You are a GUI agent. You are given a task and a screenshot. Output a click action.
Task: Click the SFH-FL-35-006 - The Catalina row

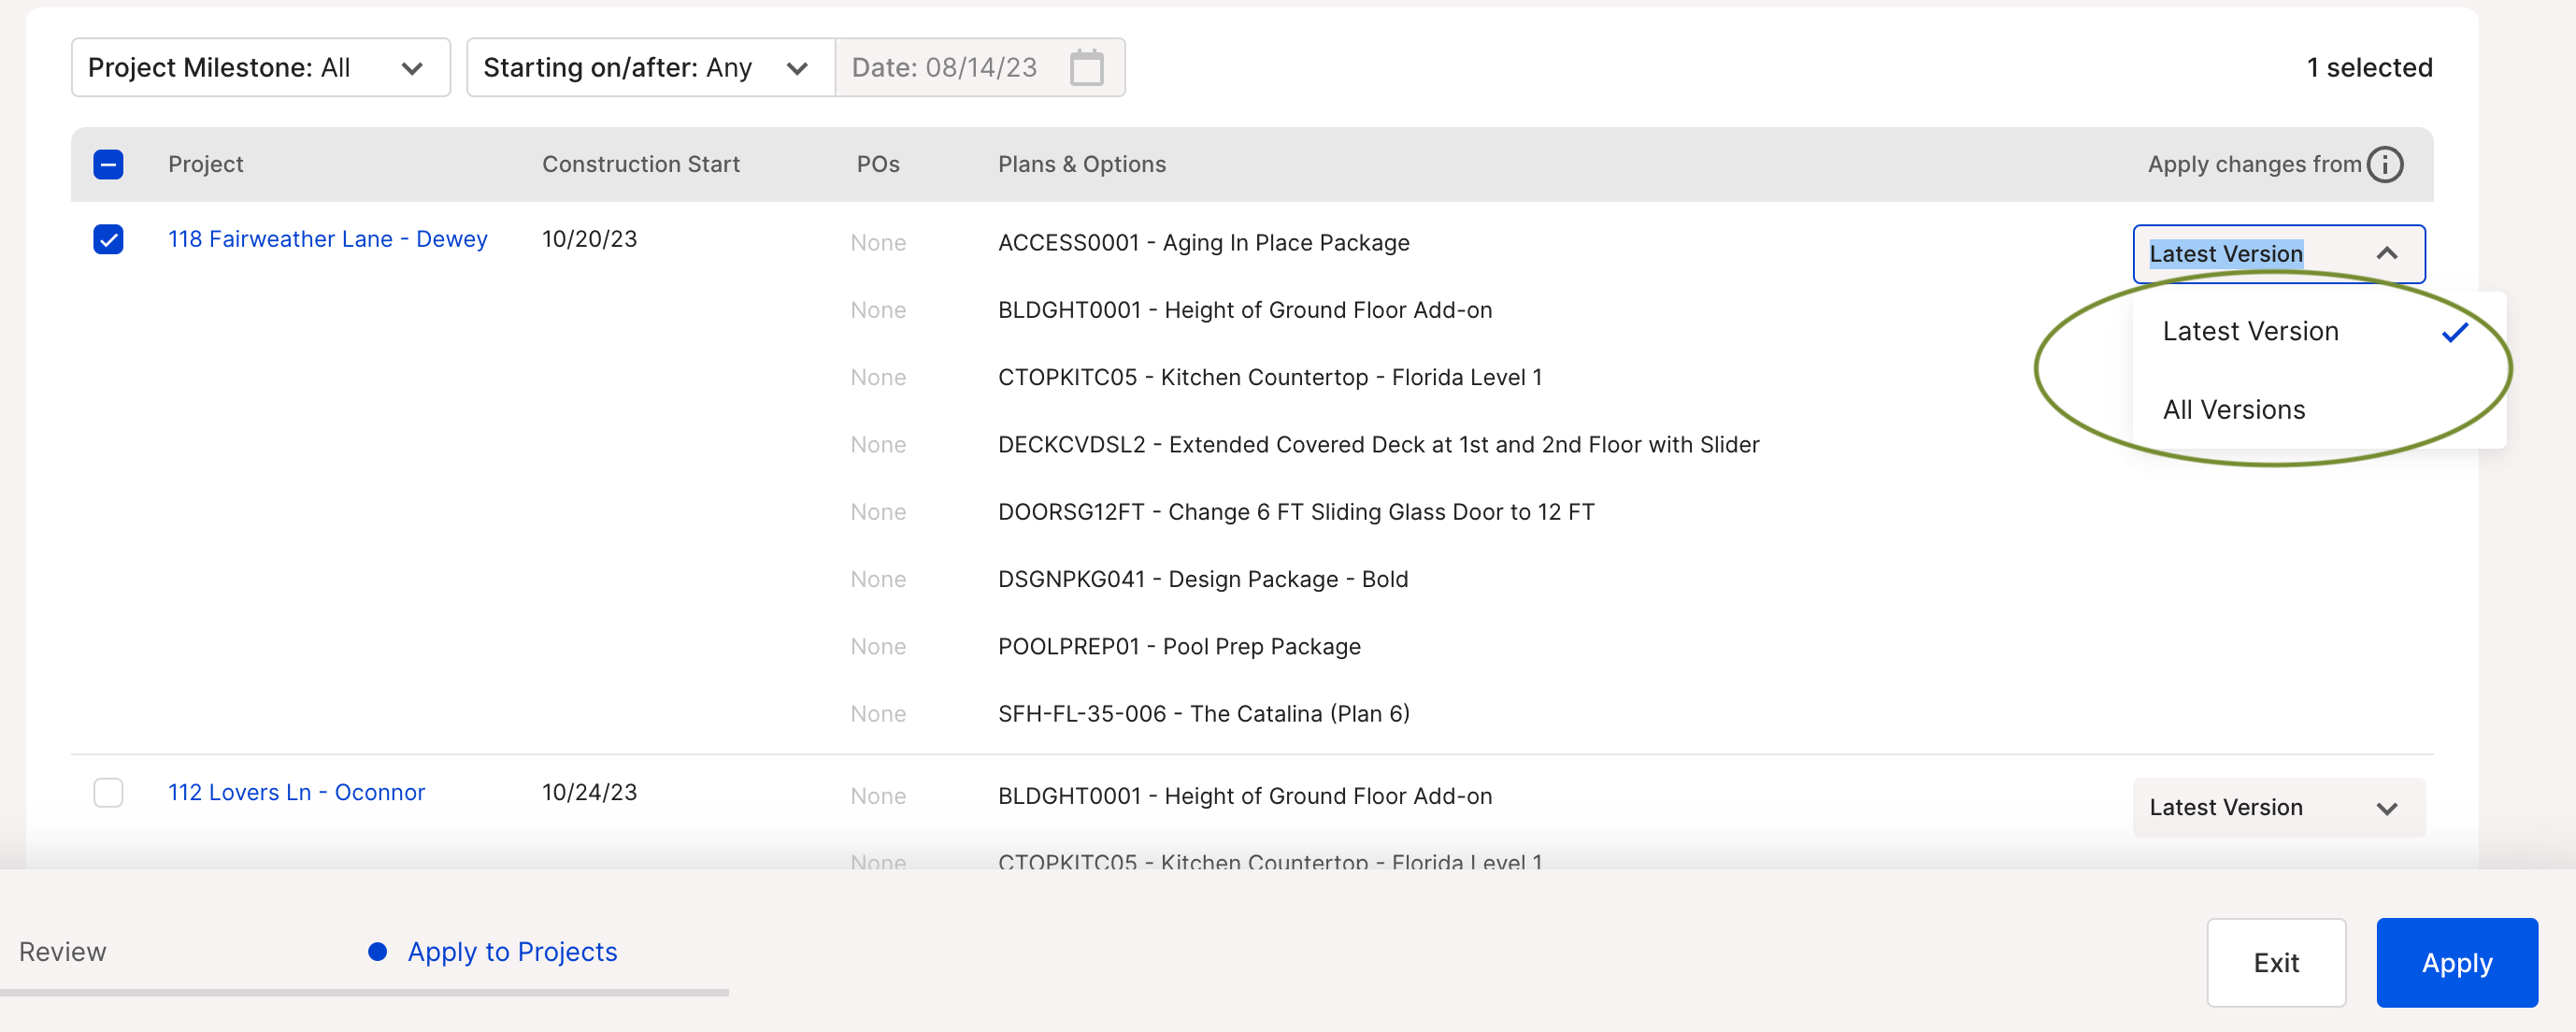[x=1203, y=714]
